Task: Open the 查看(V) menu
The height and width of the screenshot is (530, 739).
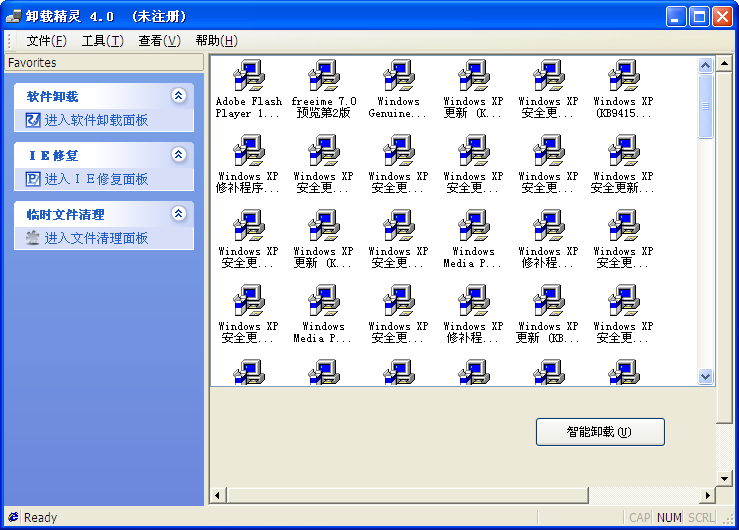Action: coord(159,41)
